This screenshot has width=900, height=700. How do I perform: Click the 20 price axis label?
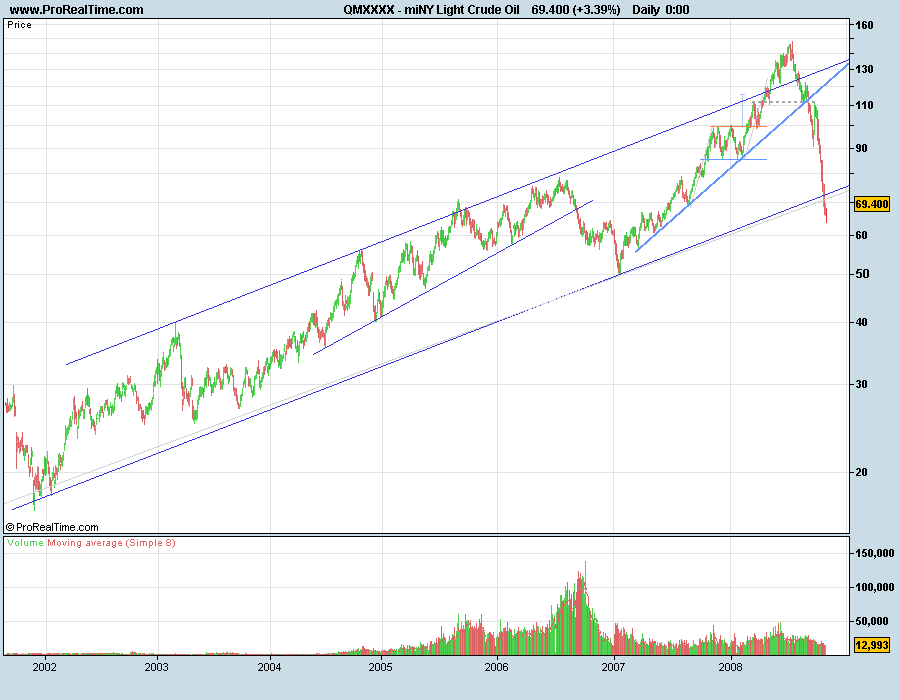862,472
